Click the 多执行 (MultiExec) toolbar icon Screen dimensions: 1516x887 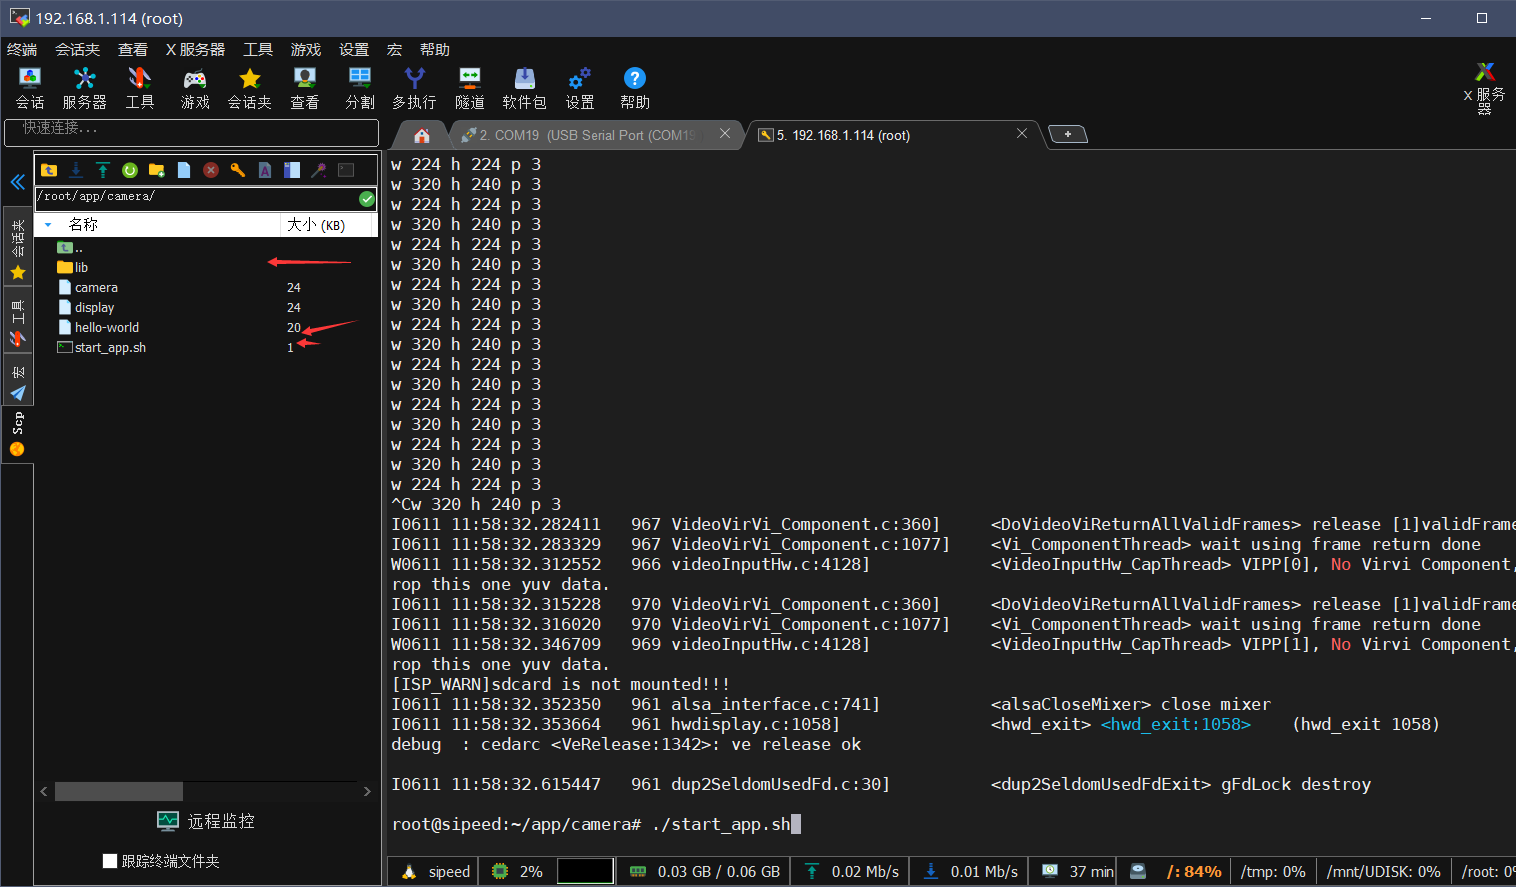(414, 88)
